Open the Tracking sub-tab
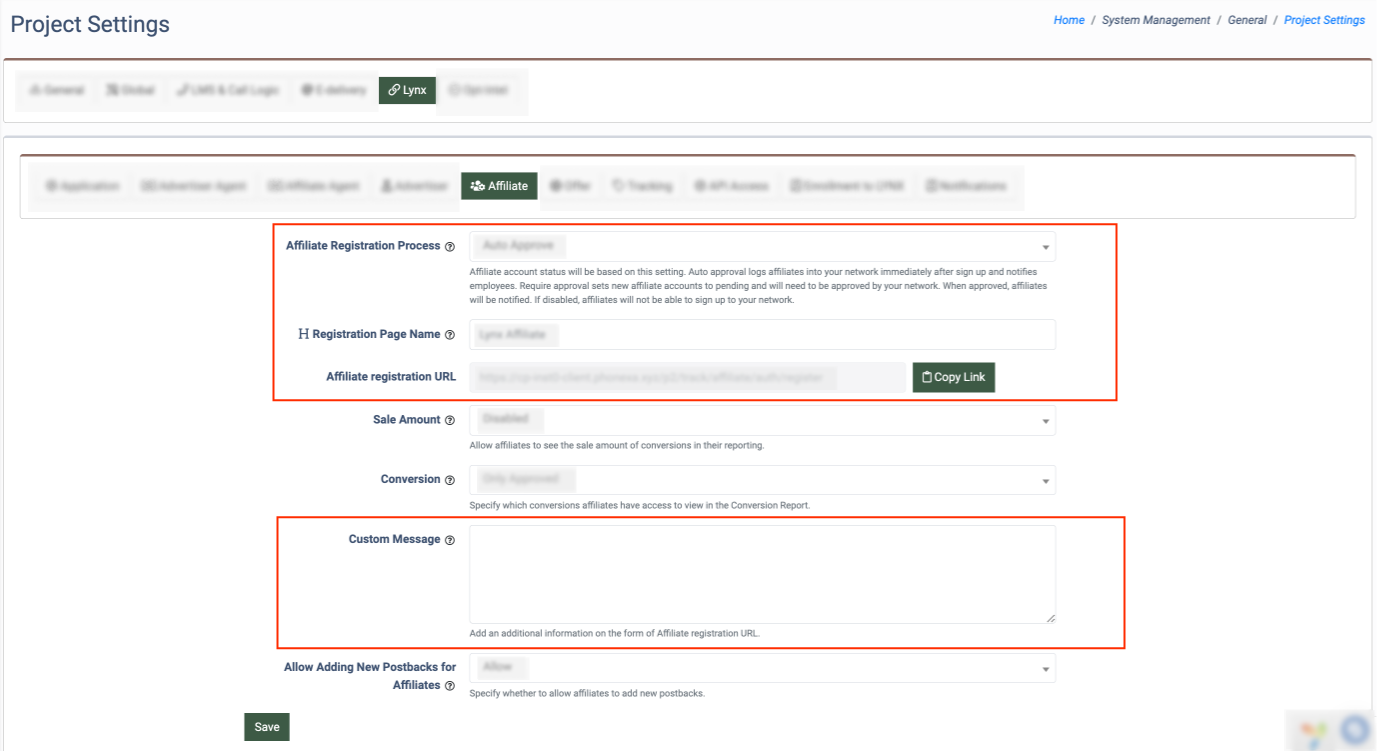Viewport: 1377px width, 751px height. (x=642, y=186)
